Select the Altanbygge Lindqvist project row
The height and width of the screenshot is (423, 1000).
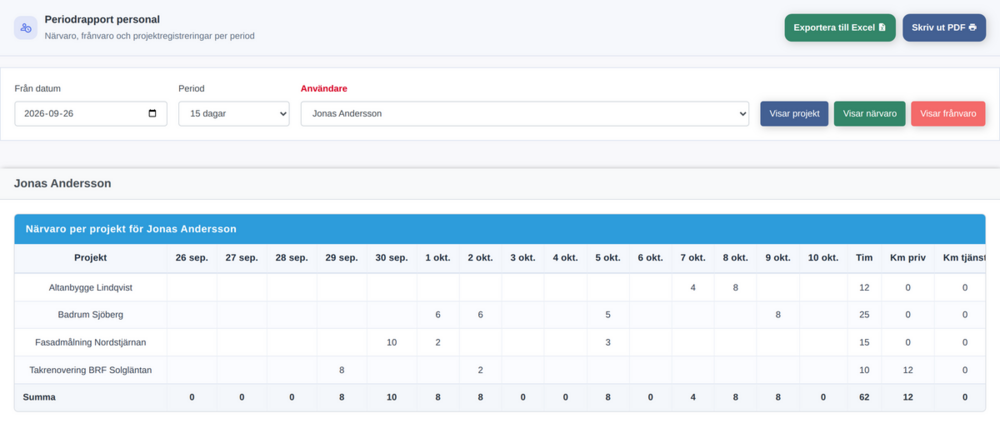coord(499,288)
